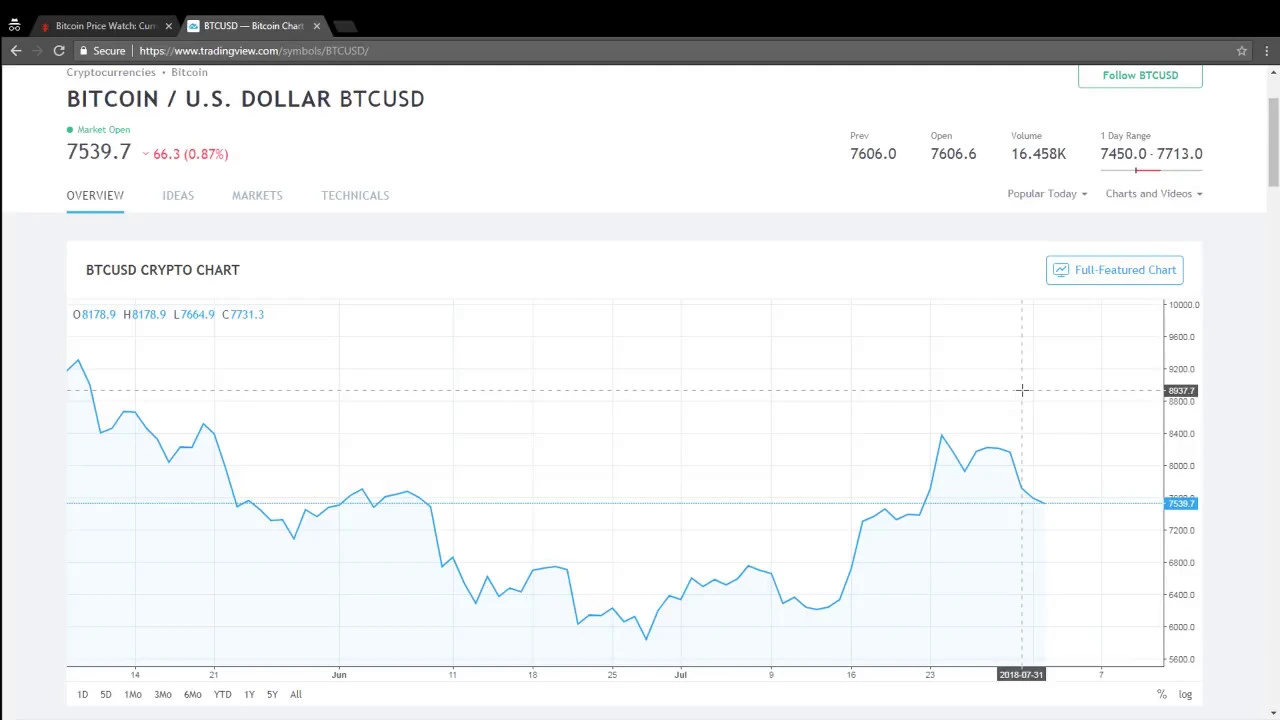The image size is (1280, 720).
Task: Select the Overview tab
Action: pyautogui.click(x=95, y=195)
